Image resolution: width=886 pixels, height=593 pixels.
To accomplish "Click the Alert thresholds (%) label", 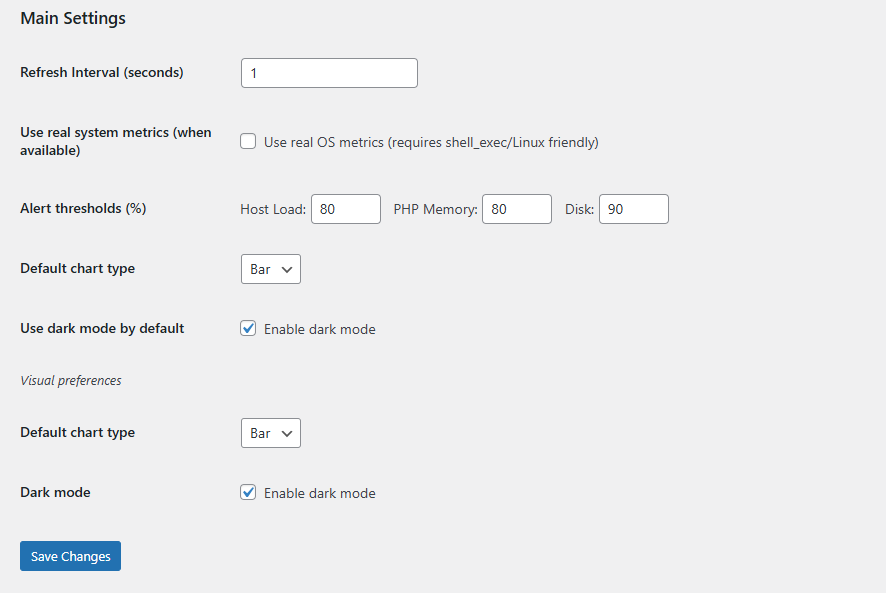I will tap(83, 208).
